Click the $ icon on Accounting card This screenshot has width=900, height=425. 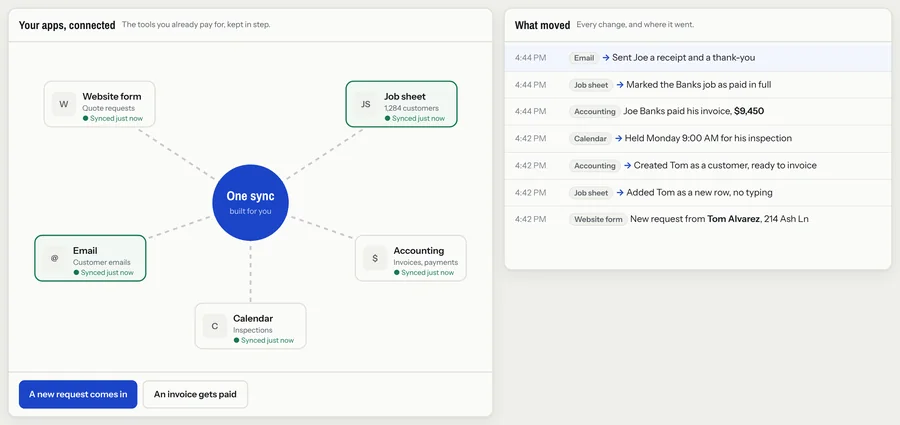(375, 258)
